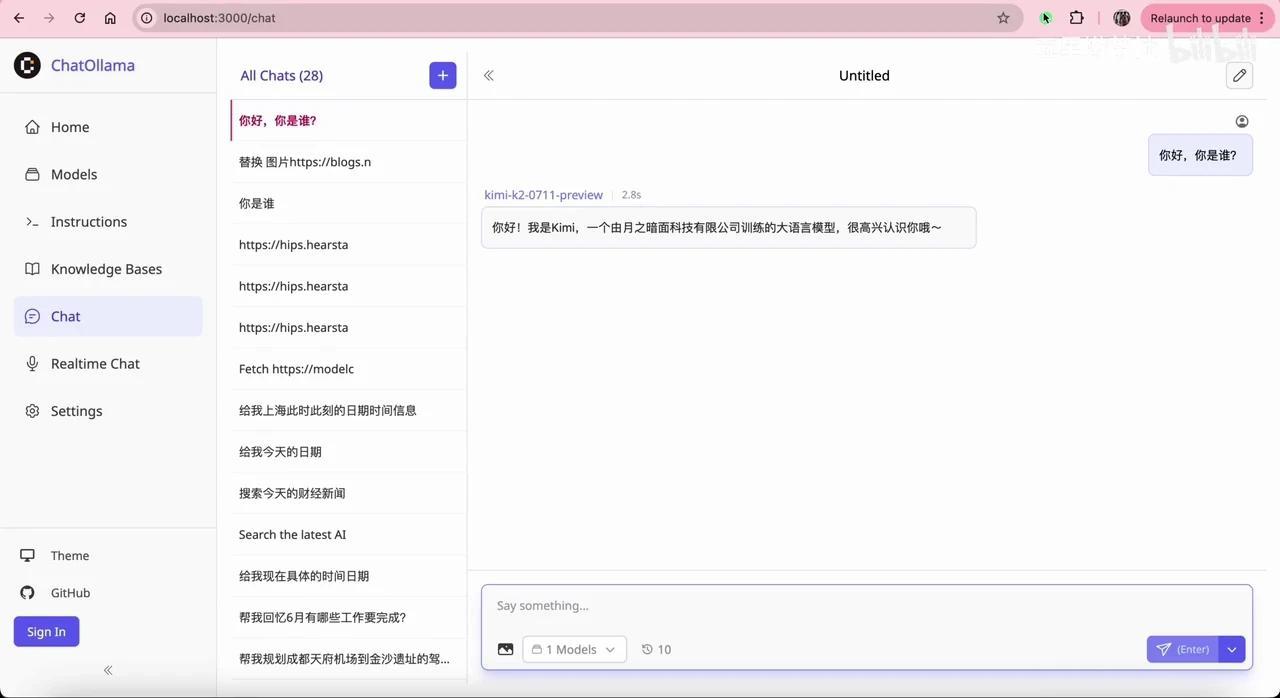Open the chat '搜索今天的财经新闻'

pos(348,493)
